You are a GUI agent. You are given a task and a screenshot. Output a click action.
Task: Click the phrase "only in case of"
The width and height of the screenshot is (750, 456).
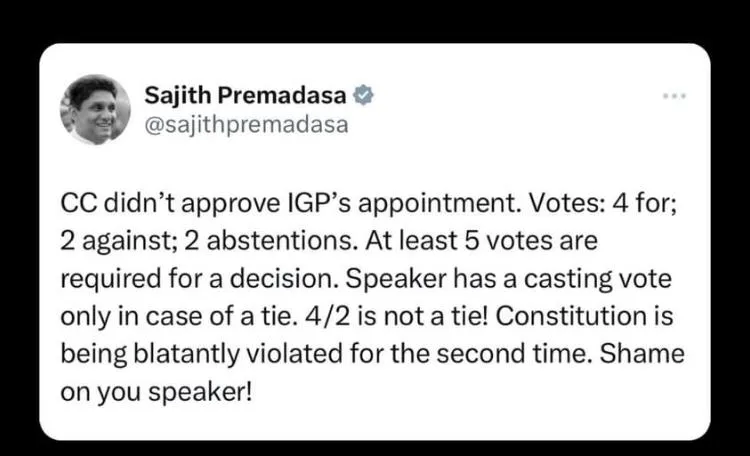point(154,316)
